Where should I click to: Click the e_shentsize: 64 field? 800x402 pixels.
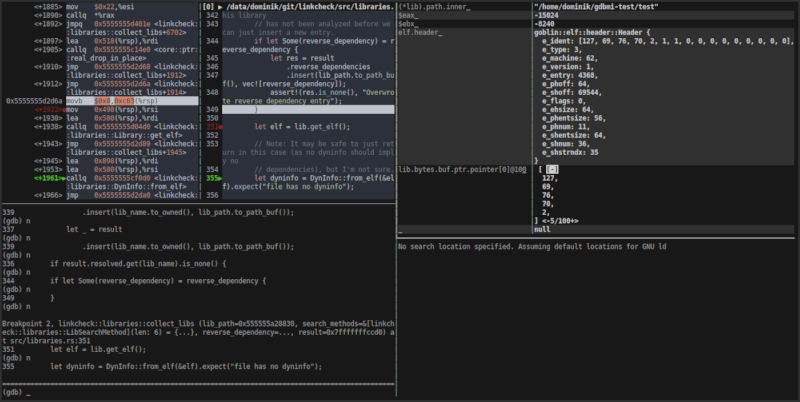(574, 135)
